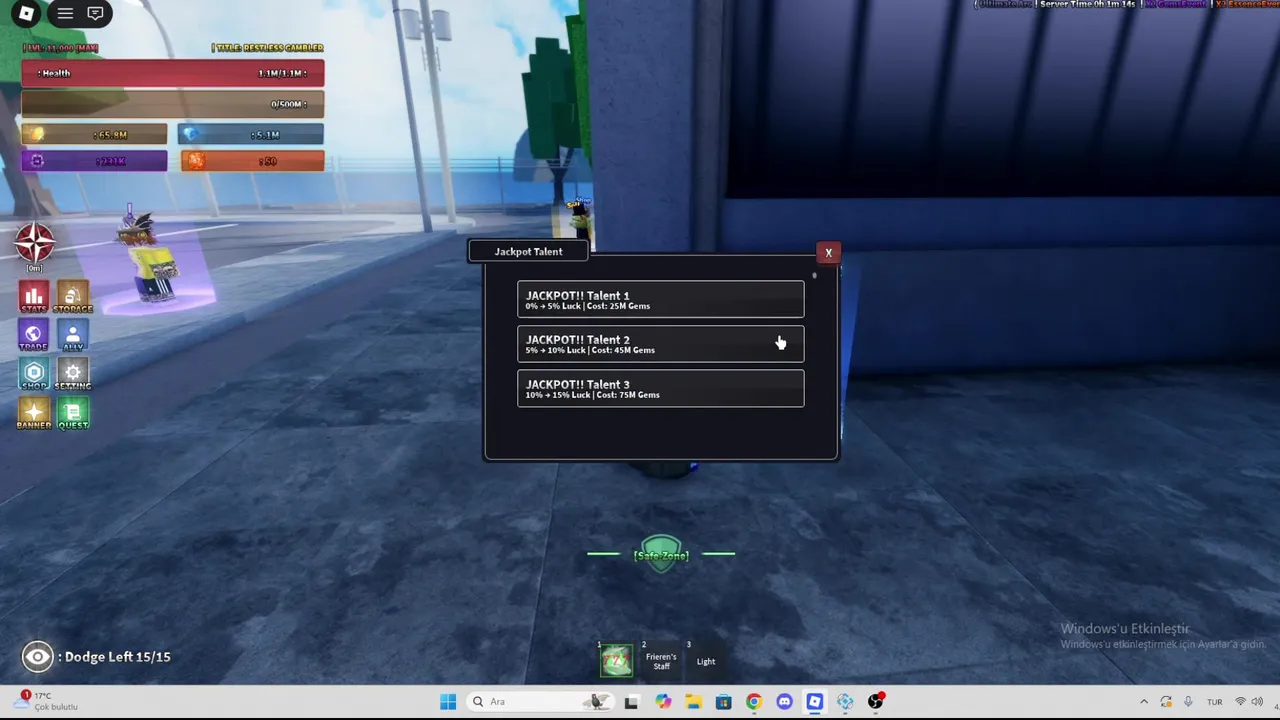
Task: Open the Quest menu
Action: [73, 414]
